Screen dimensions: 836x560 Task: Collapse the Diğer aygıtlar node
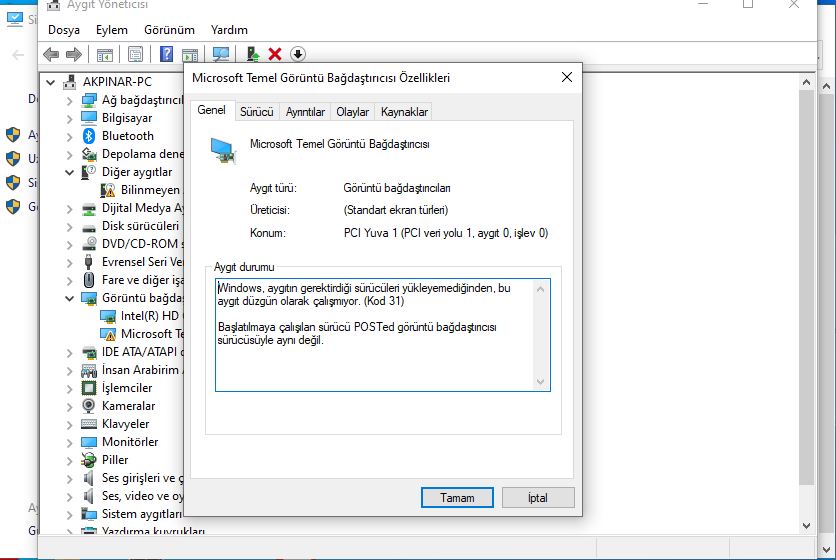click(69, 172)
